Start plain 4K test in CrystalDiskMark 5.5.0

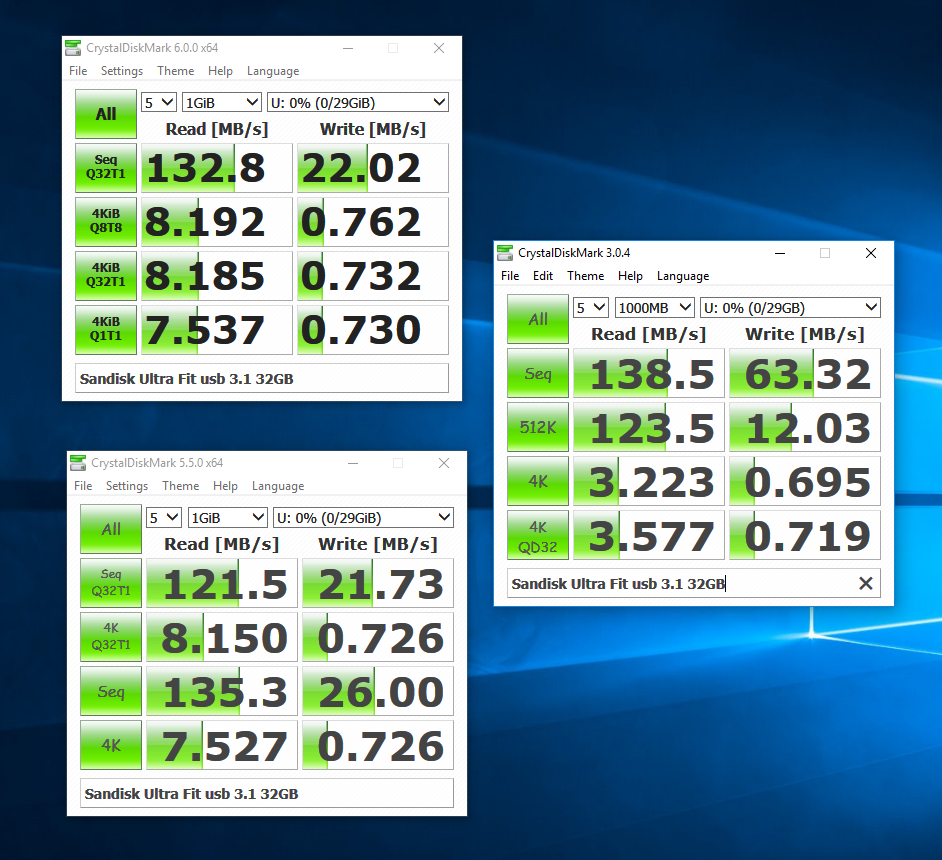(111, 745)
